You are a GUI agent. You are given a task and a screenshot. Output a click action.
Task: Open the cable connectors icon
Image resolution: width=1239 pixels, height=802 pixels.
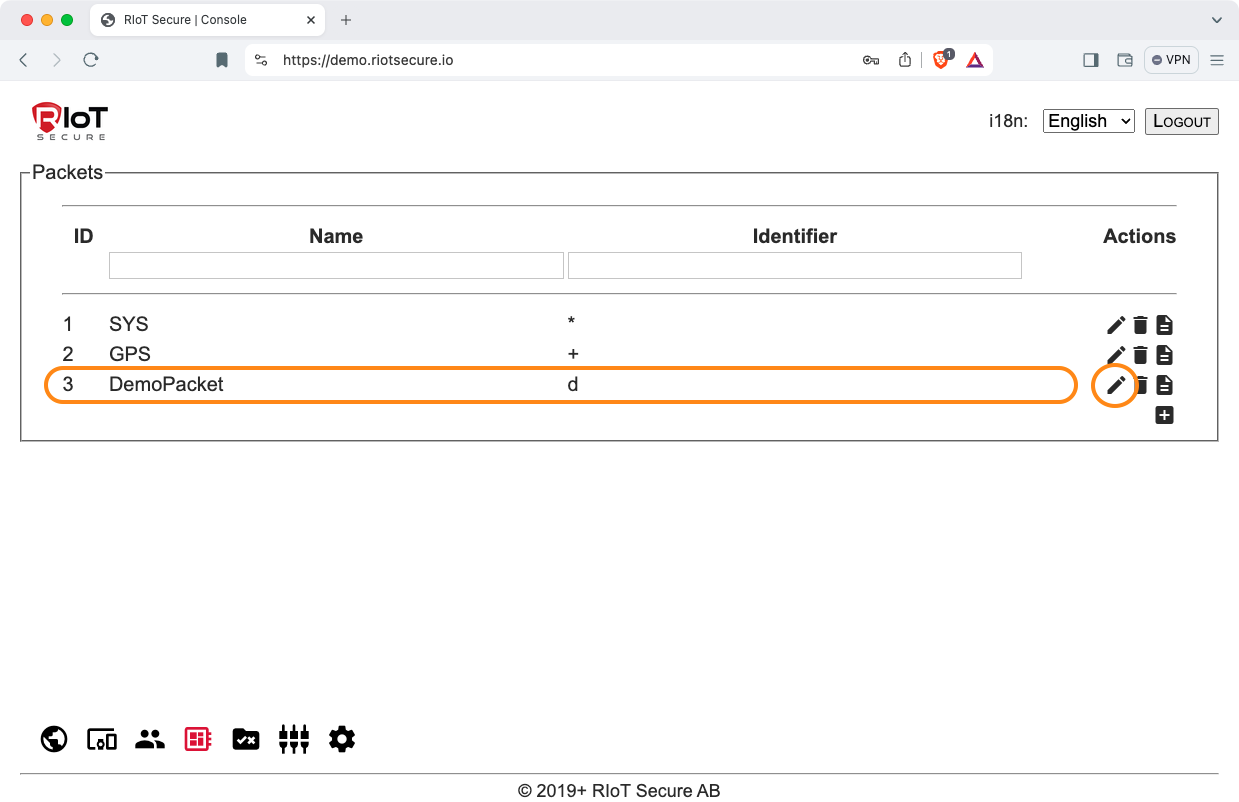coord(294,739)
